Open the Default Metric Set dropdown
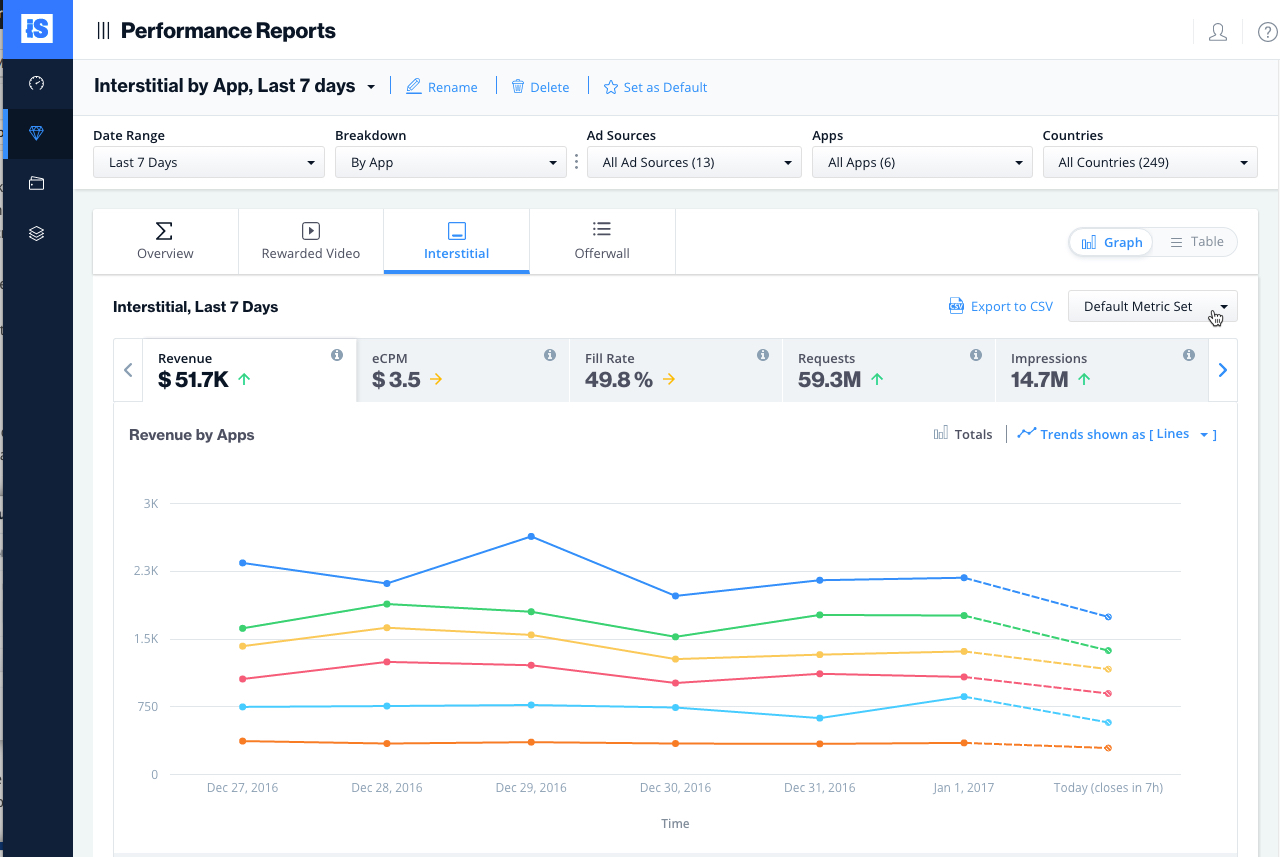The width and height of the screenshot is (1280, 857). click(x=1152, y=306)
